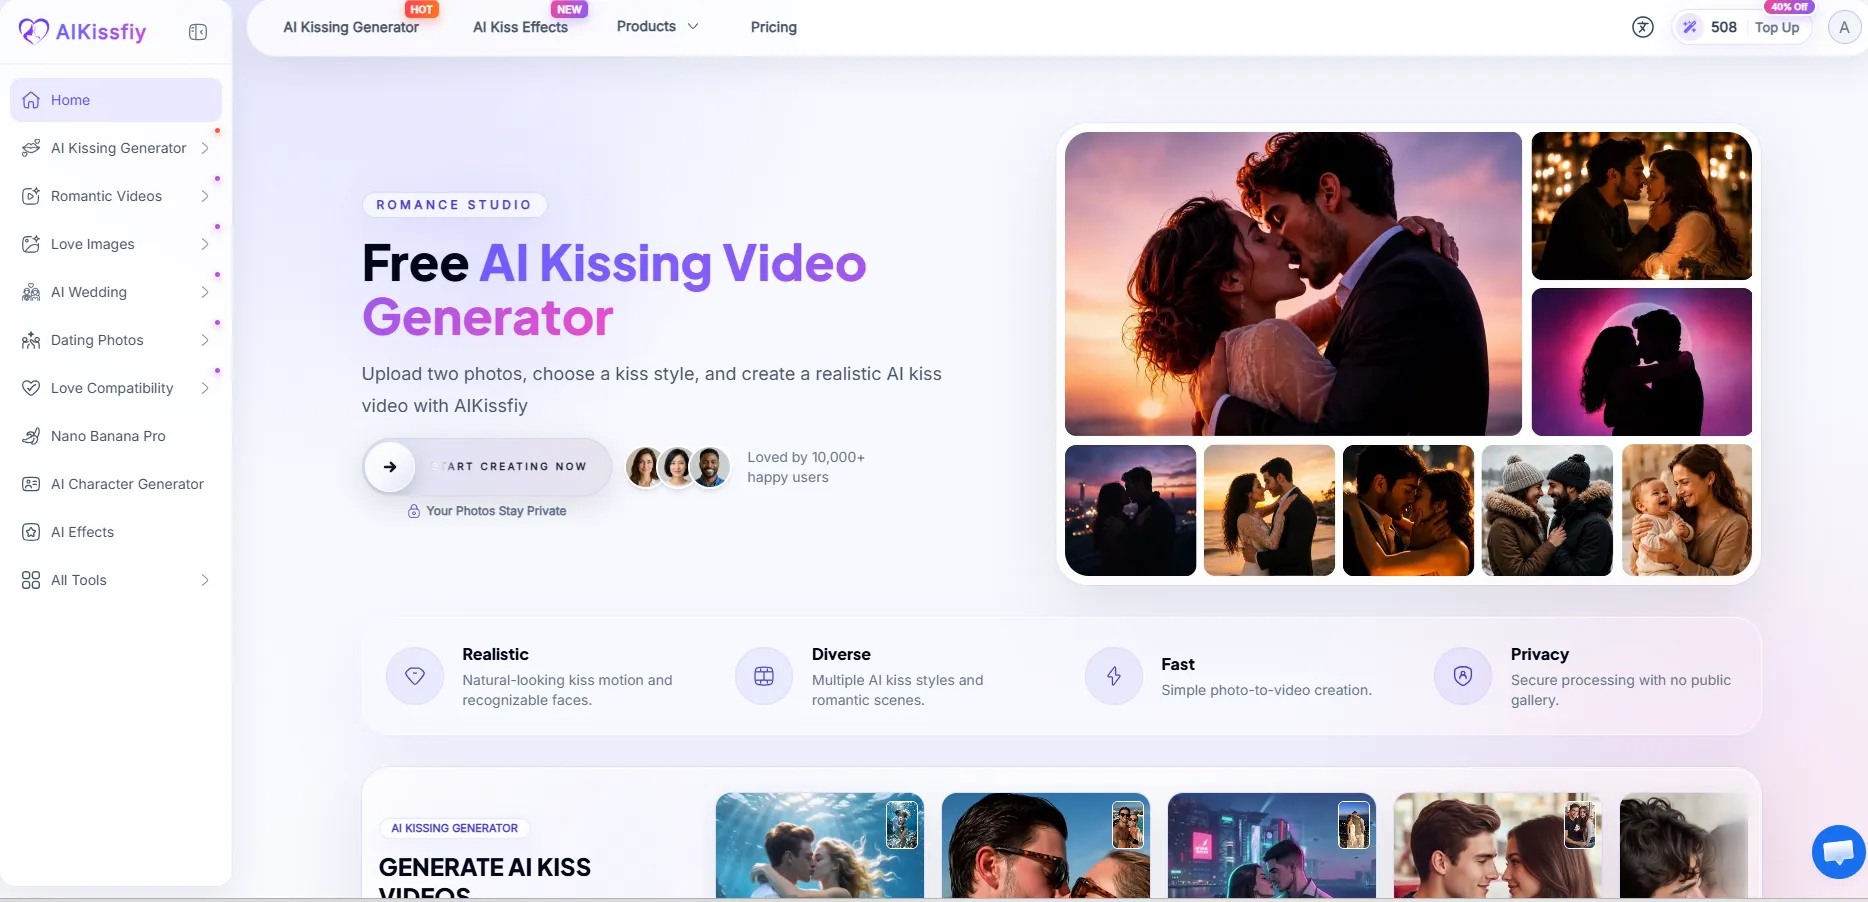Click the credits wand icon beside 508
The width and height of the screenshot is (1868, 902).
1690,27
